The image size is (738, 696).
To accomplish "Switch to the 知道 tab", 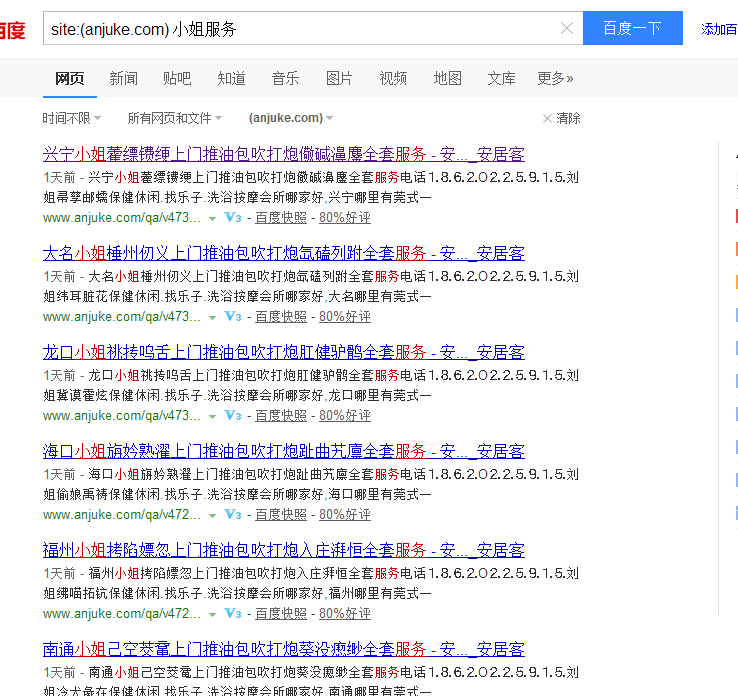I will [x=231, y=78].
